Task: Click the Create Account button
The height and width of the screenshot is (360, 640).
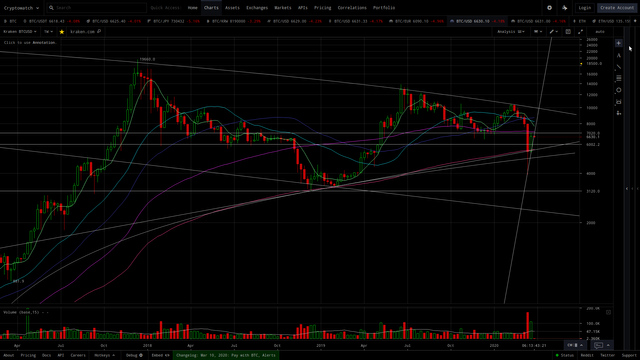Action: pyautogui.click(x=617, y=8)
